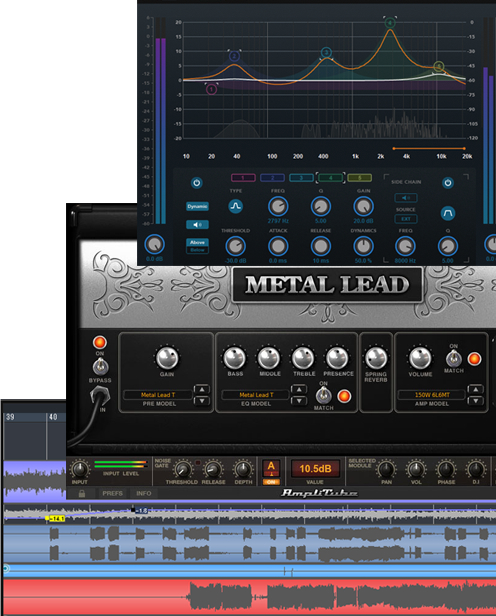Image resolution: width=496 pixels, height=616 pixels.
Task: Click the side chain Q knob
Action: (x=448, y=246)
